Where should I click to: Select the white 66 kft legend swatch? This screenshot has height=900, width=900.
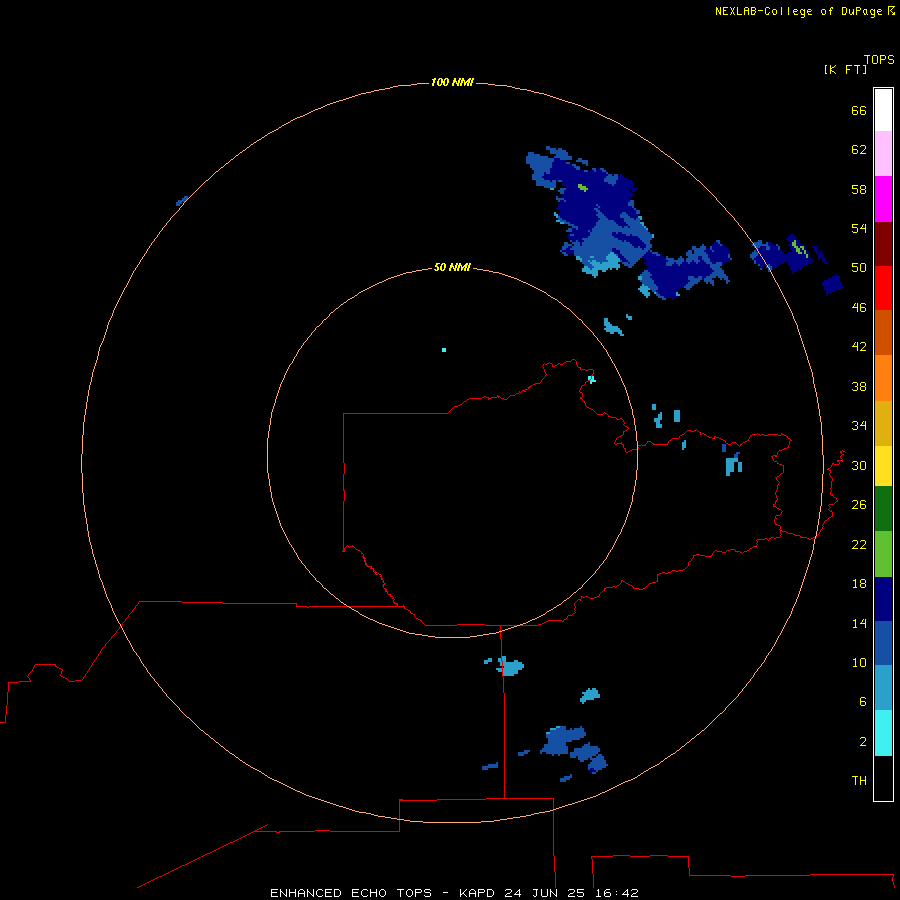point(883,110)
